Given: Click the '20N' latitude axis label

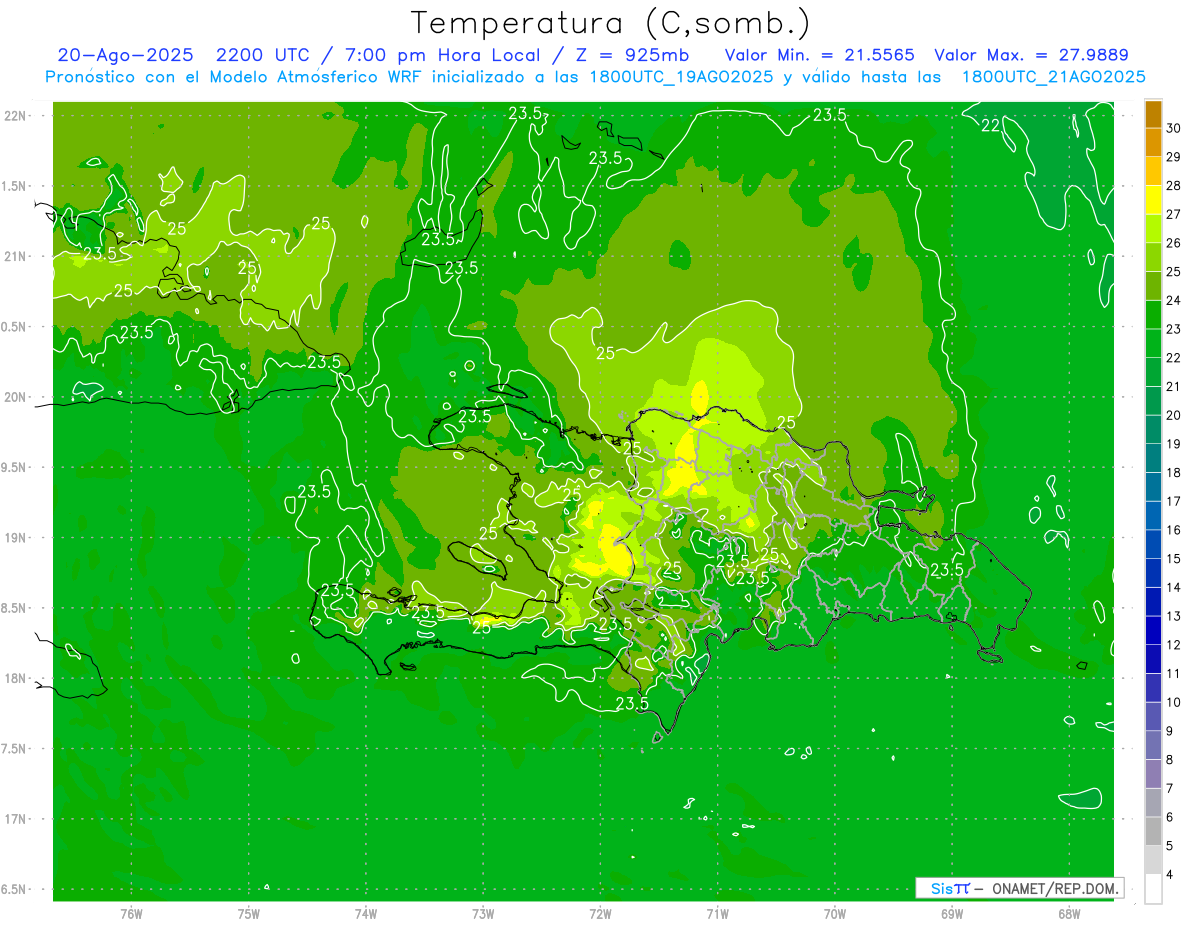Looking at the screenshot, I should pos(13,397).
